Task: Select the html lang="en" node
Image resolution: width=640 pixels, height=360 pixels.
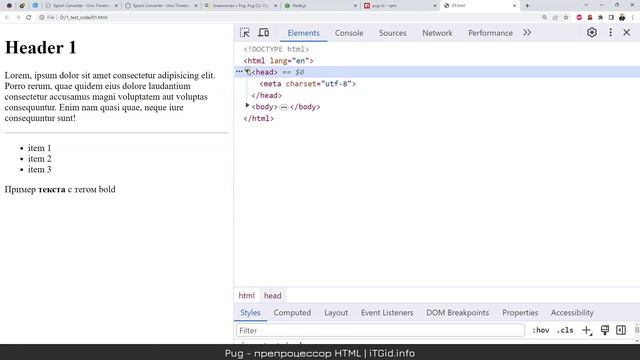Action: (278, 60)
